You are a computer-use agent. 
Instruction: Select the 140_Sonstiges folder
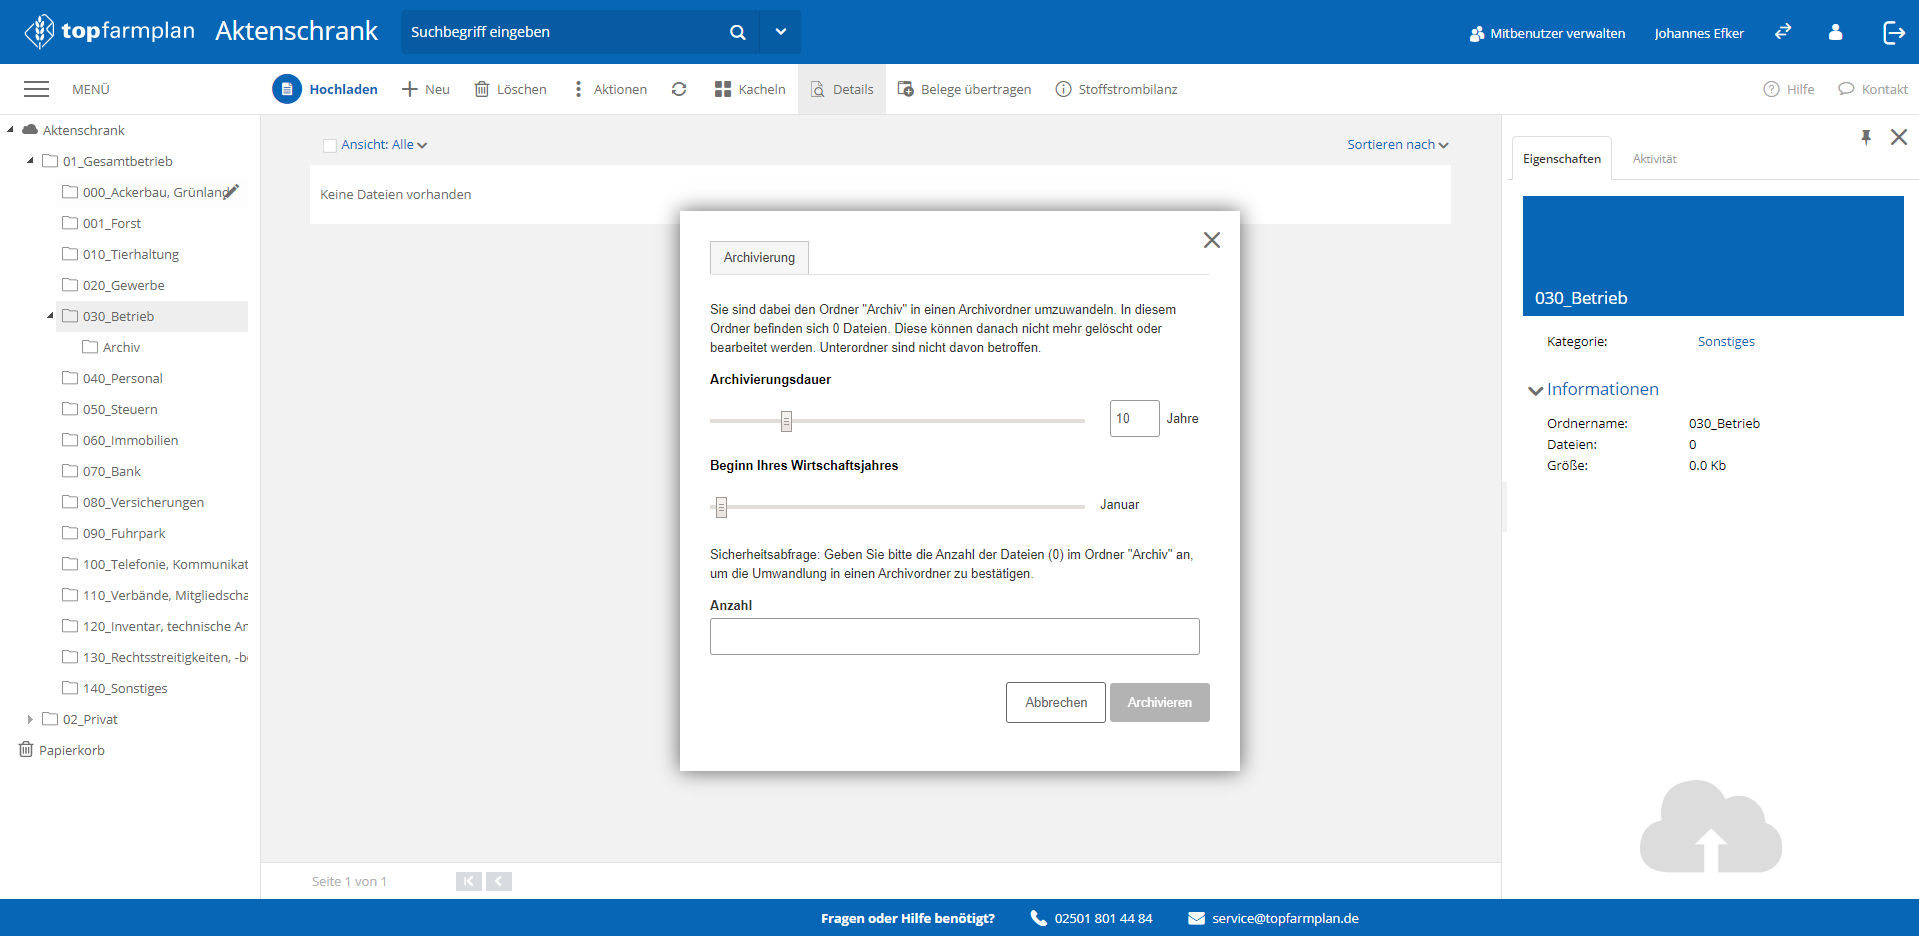[x=125, y=688]
